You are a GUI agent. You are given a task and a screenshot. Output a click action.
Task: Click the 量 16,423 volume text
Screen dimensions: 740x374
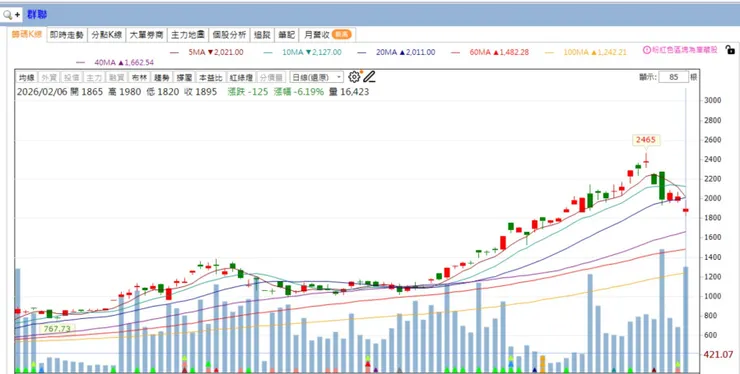(x=349, y=92)
